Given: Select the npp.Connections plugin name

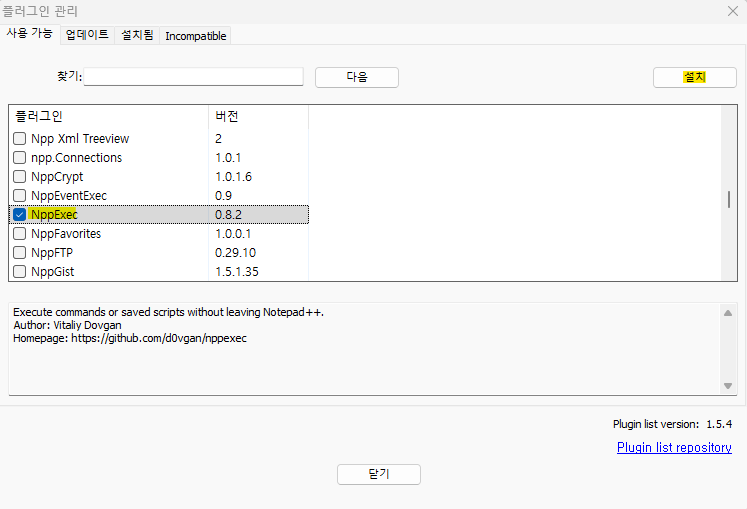Looking at the screenshot, I should 77,158.
